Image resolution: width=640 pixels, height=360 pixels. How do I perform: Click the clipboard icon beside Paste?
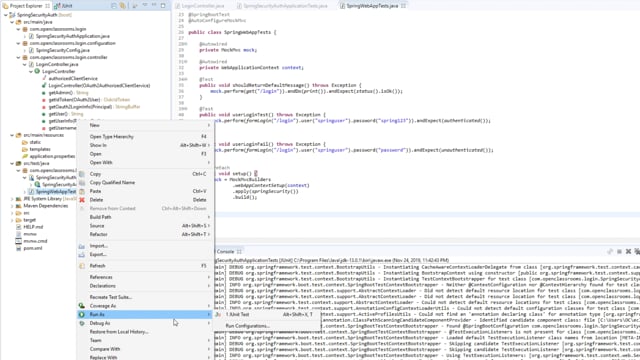click(82, 191)
